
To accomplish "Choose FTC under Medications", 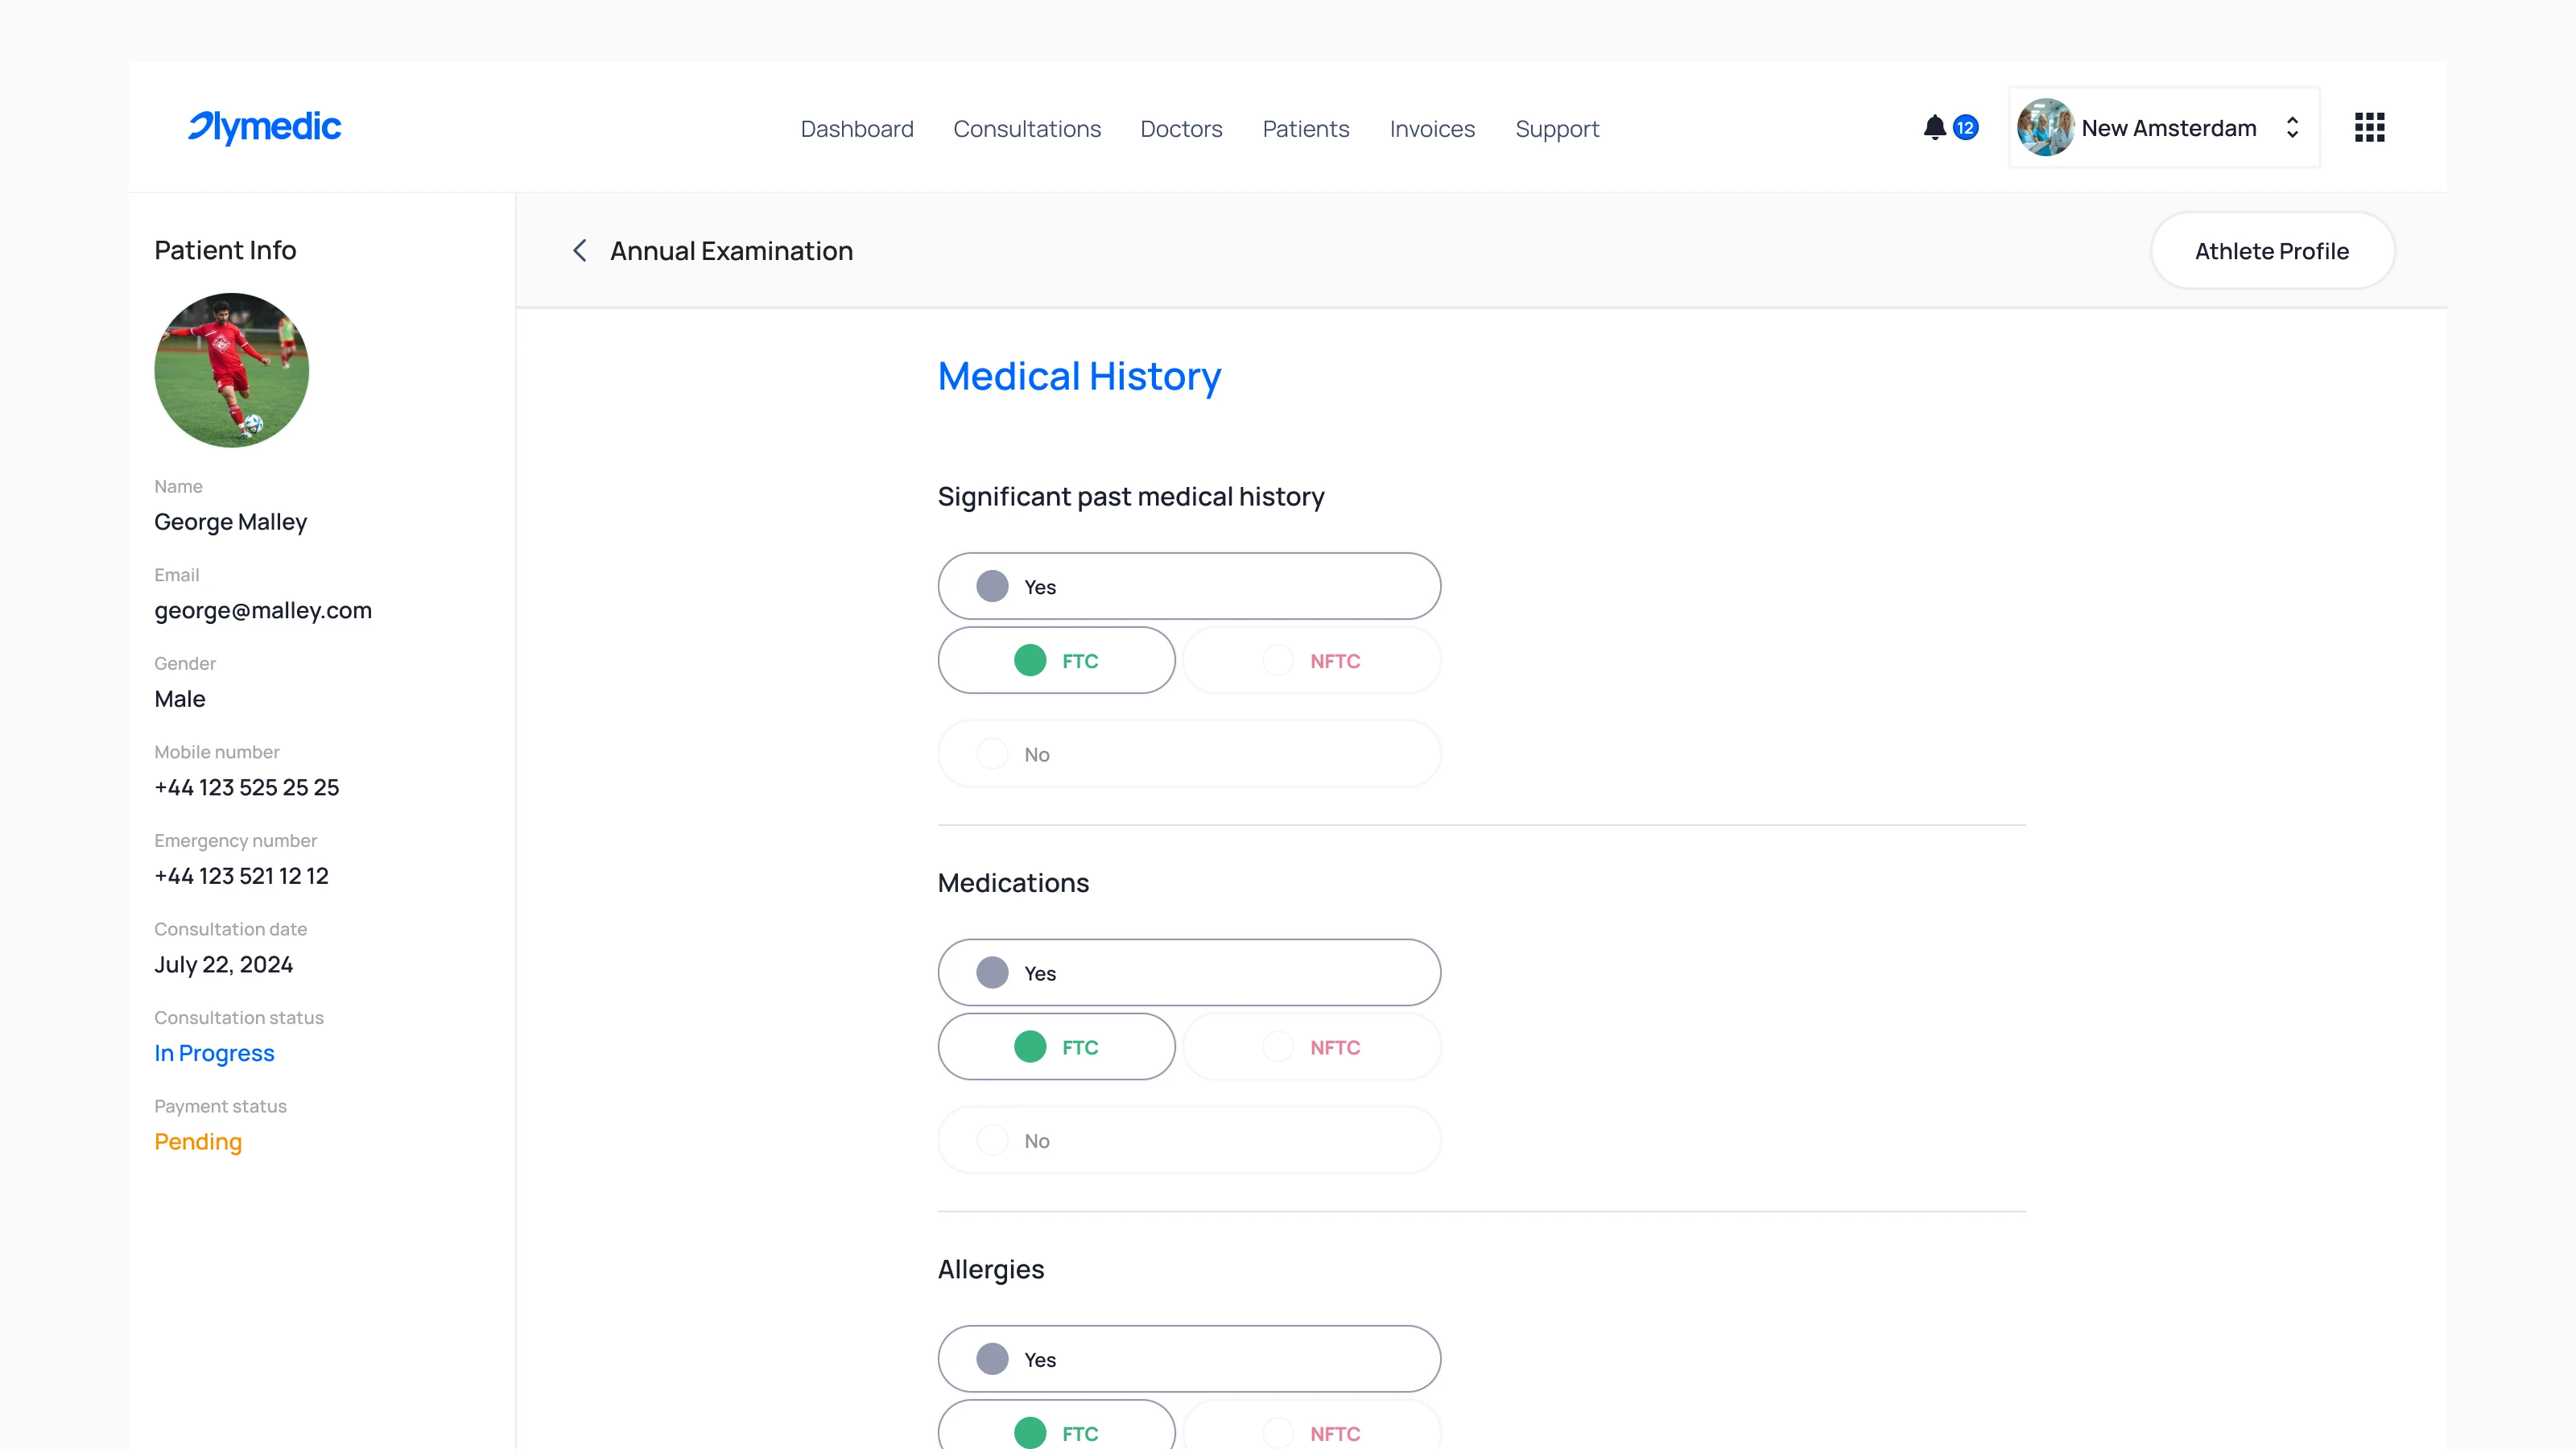I will [x=1056, y=1046].
